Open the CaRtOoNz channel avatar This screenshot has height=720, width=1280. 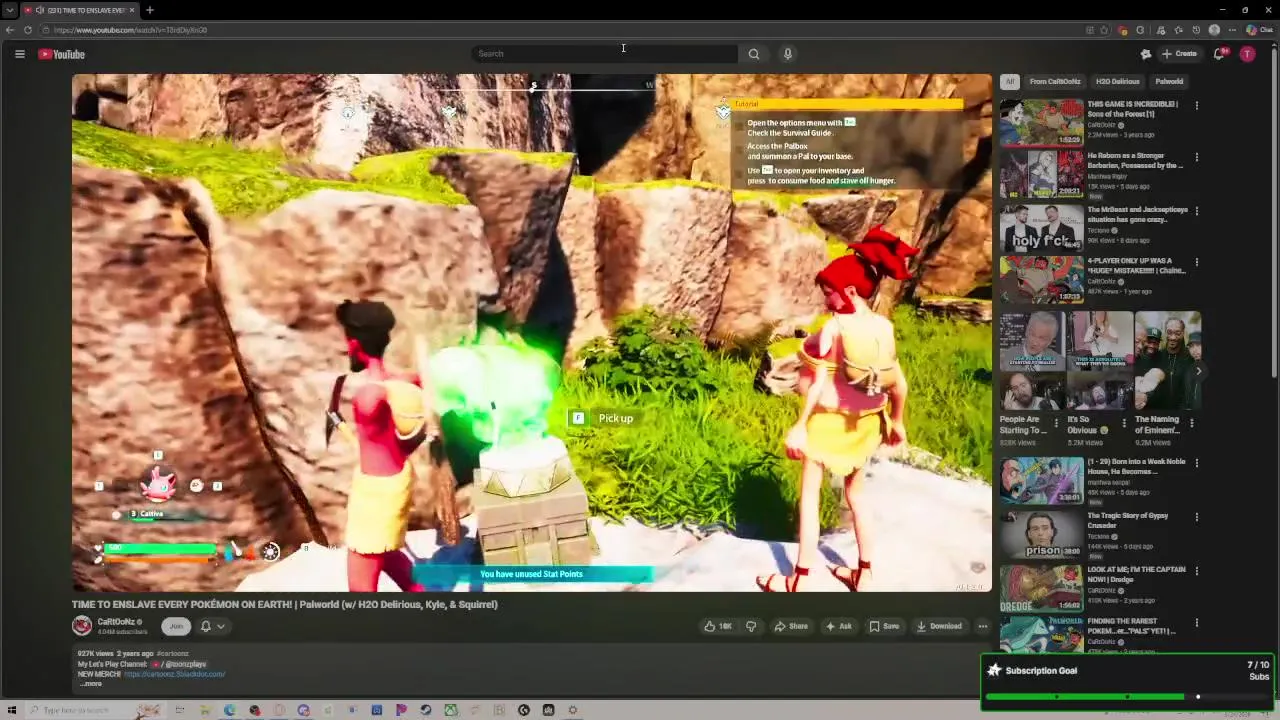tap(82, 626)
